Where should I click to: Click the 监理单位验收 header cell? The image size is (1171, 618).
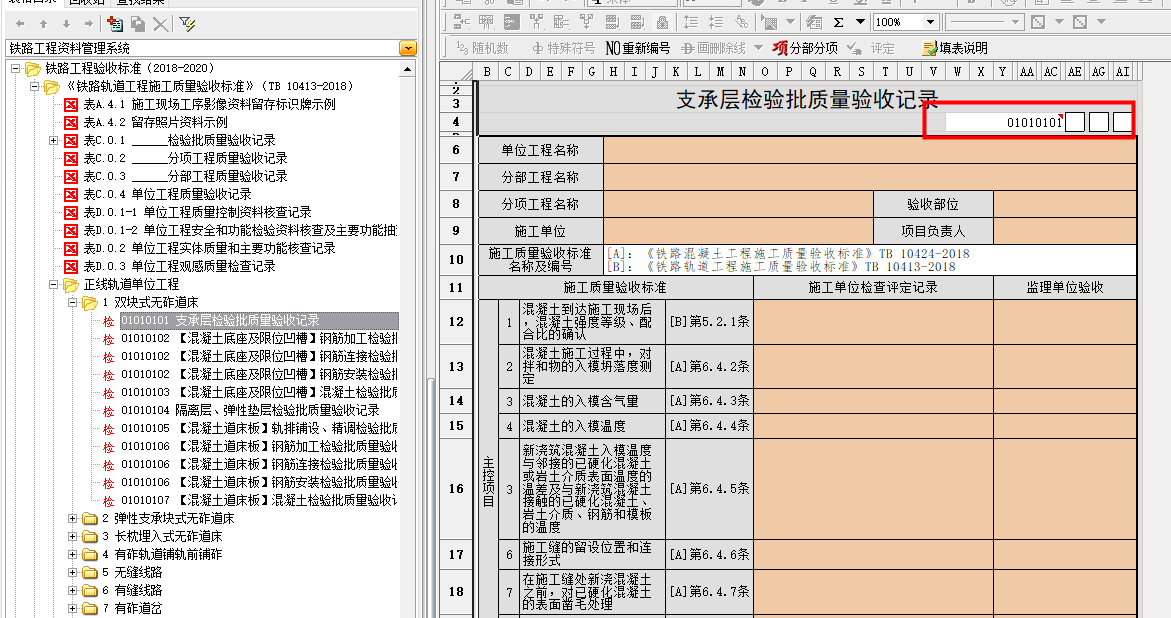(1065, 287)
